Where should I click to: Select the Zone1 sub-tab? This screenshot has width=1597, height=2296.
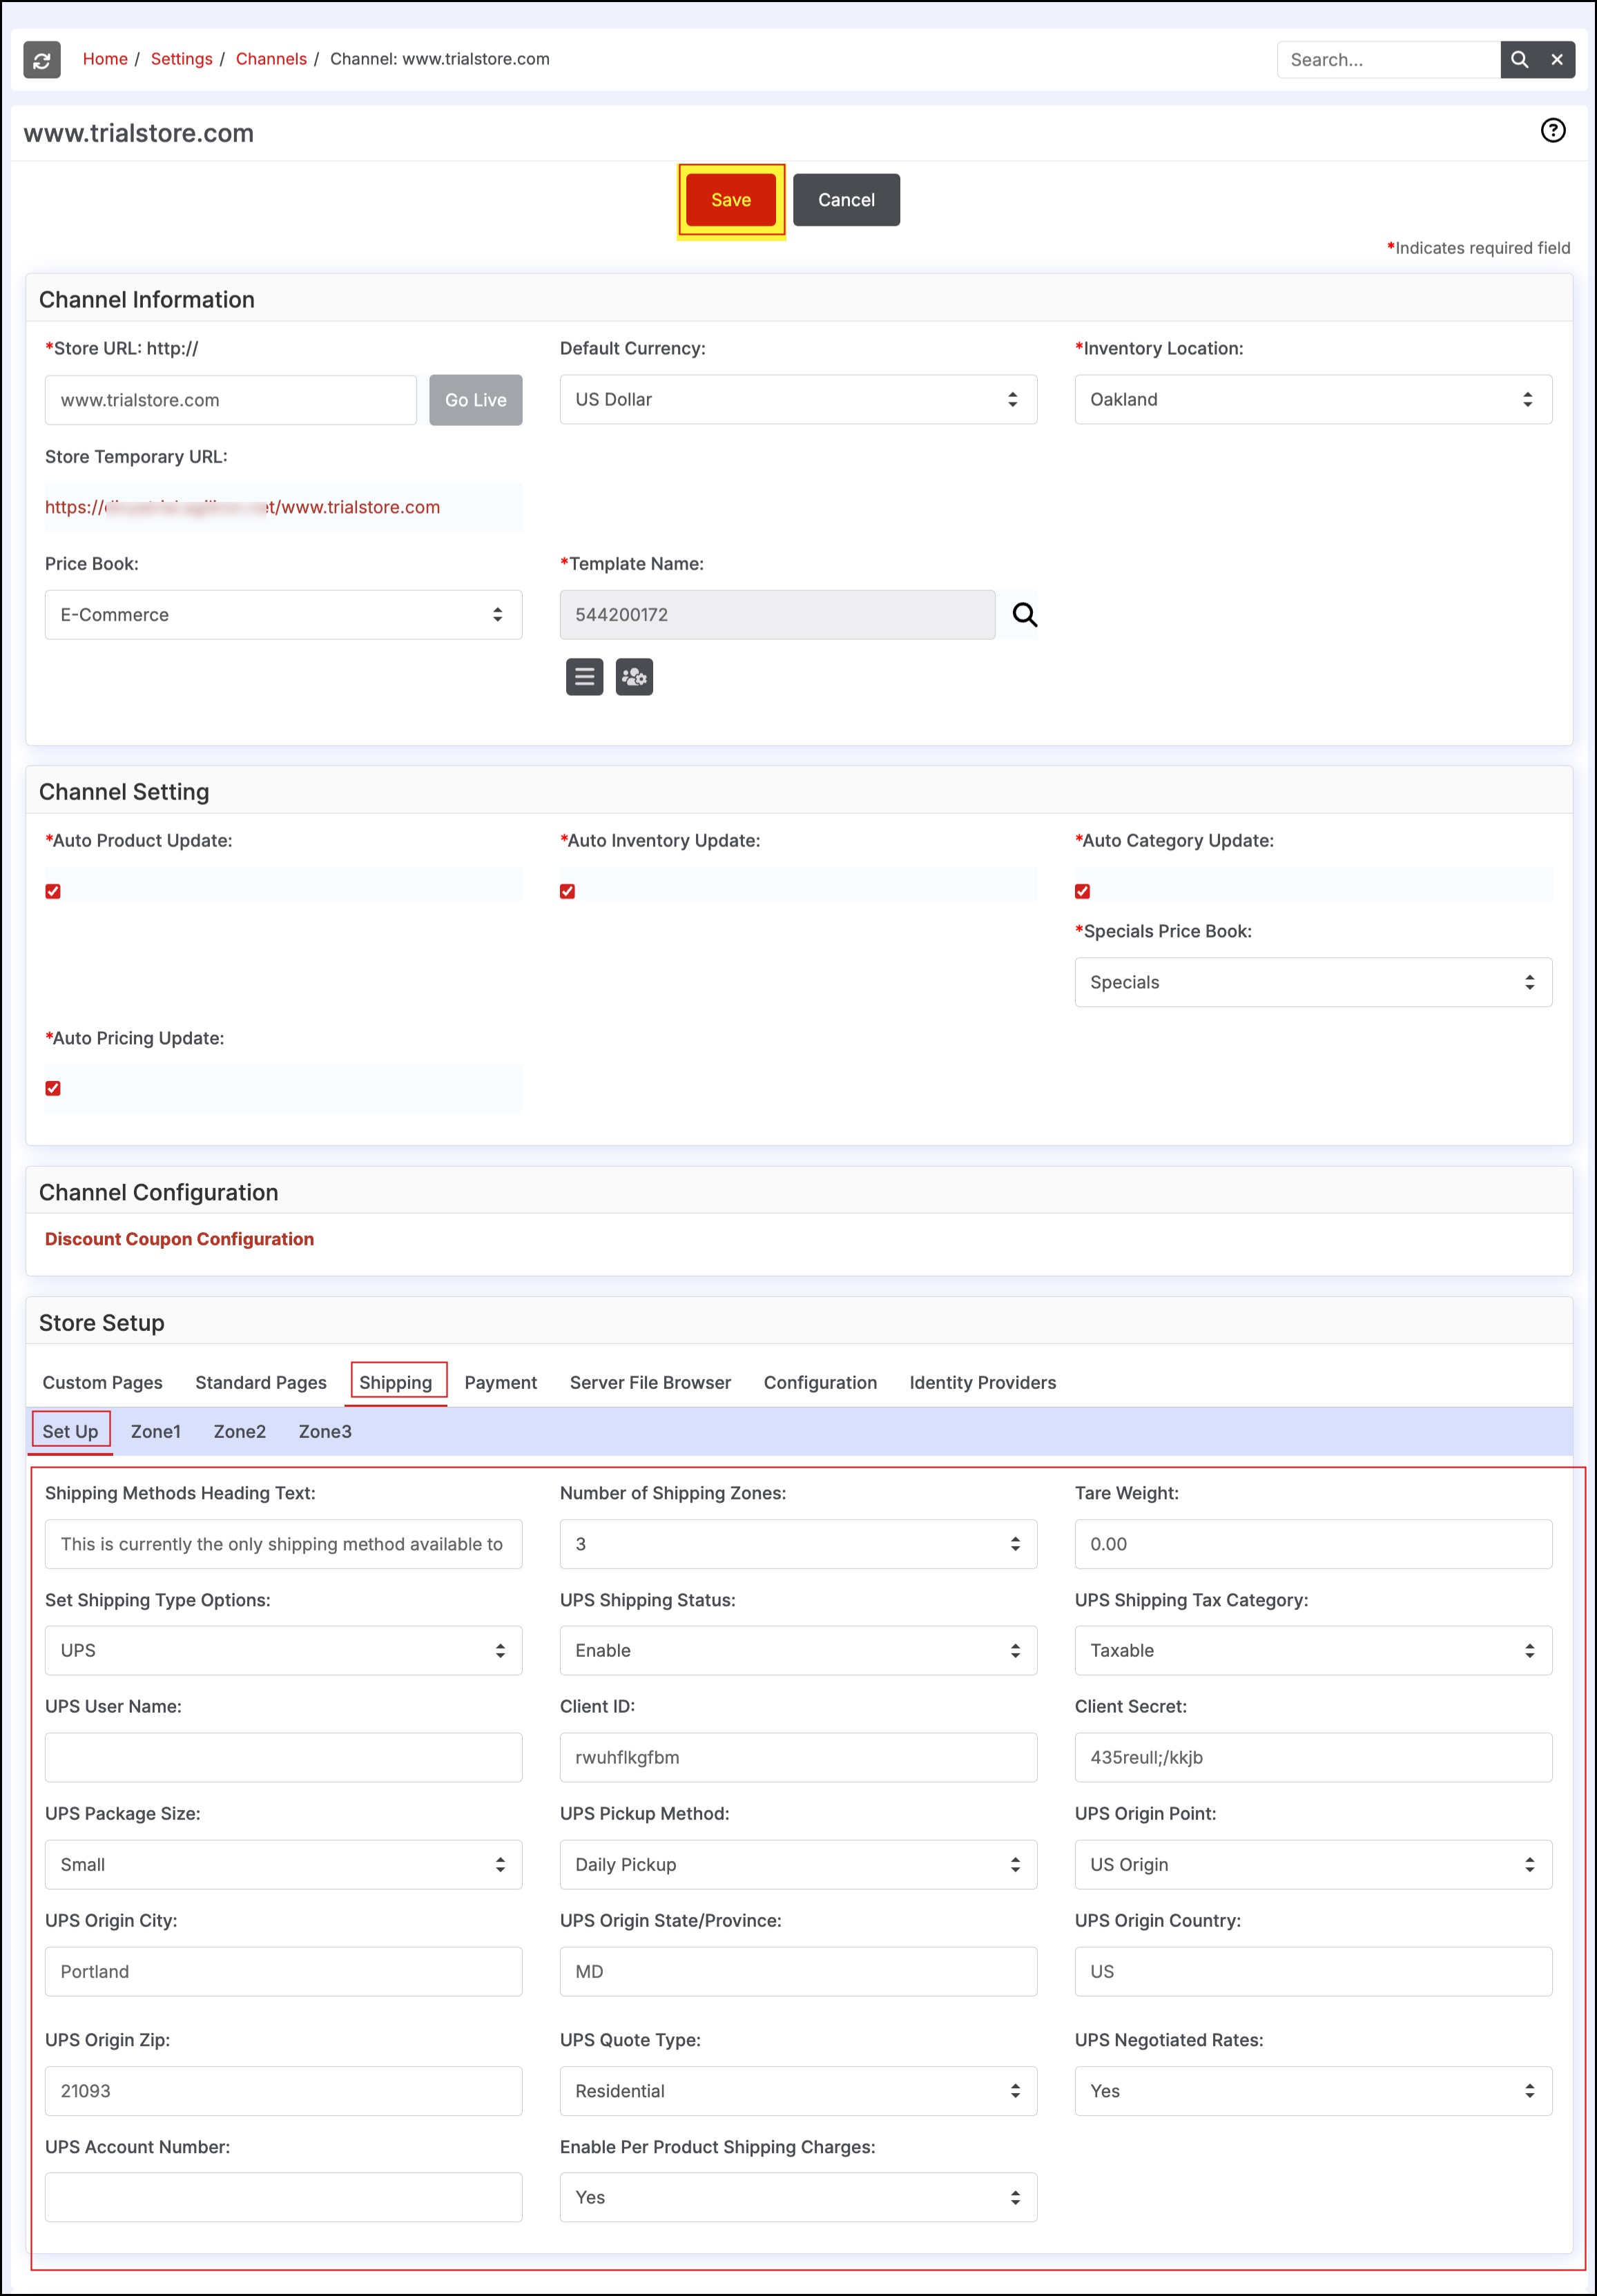pos(155,1431)
